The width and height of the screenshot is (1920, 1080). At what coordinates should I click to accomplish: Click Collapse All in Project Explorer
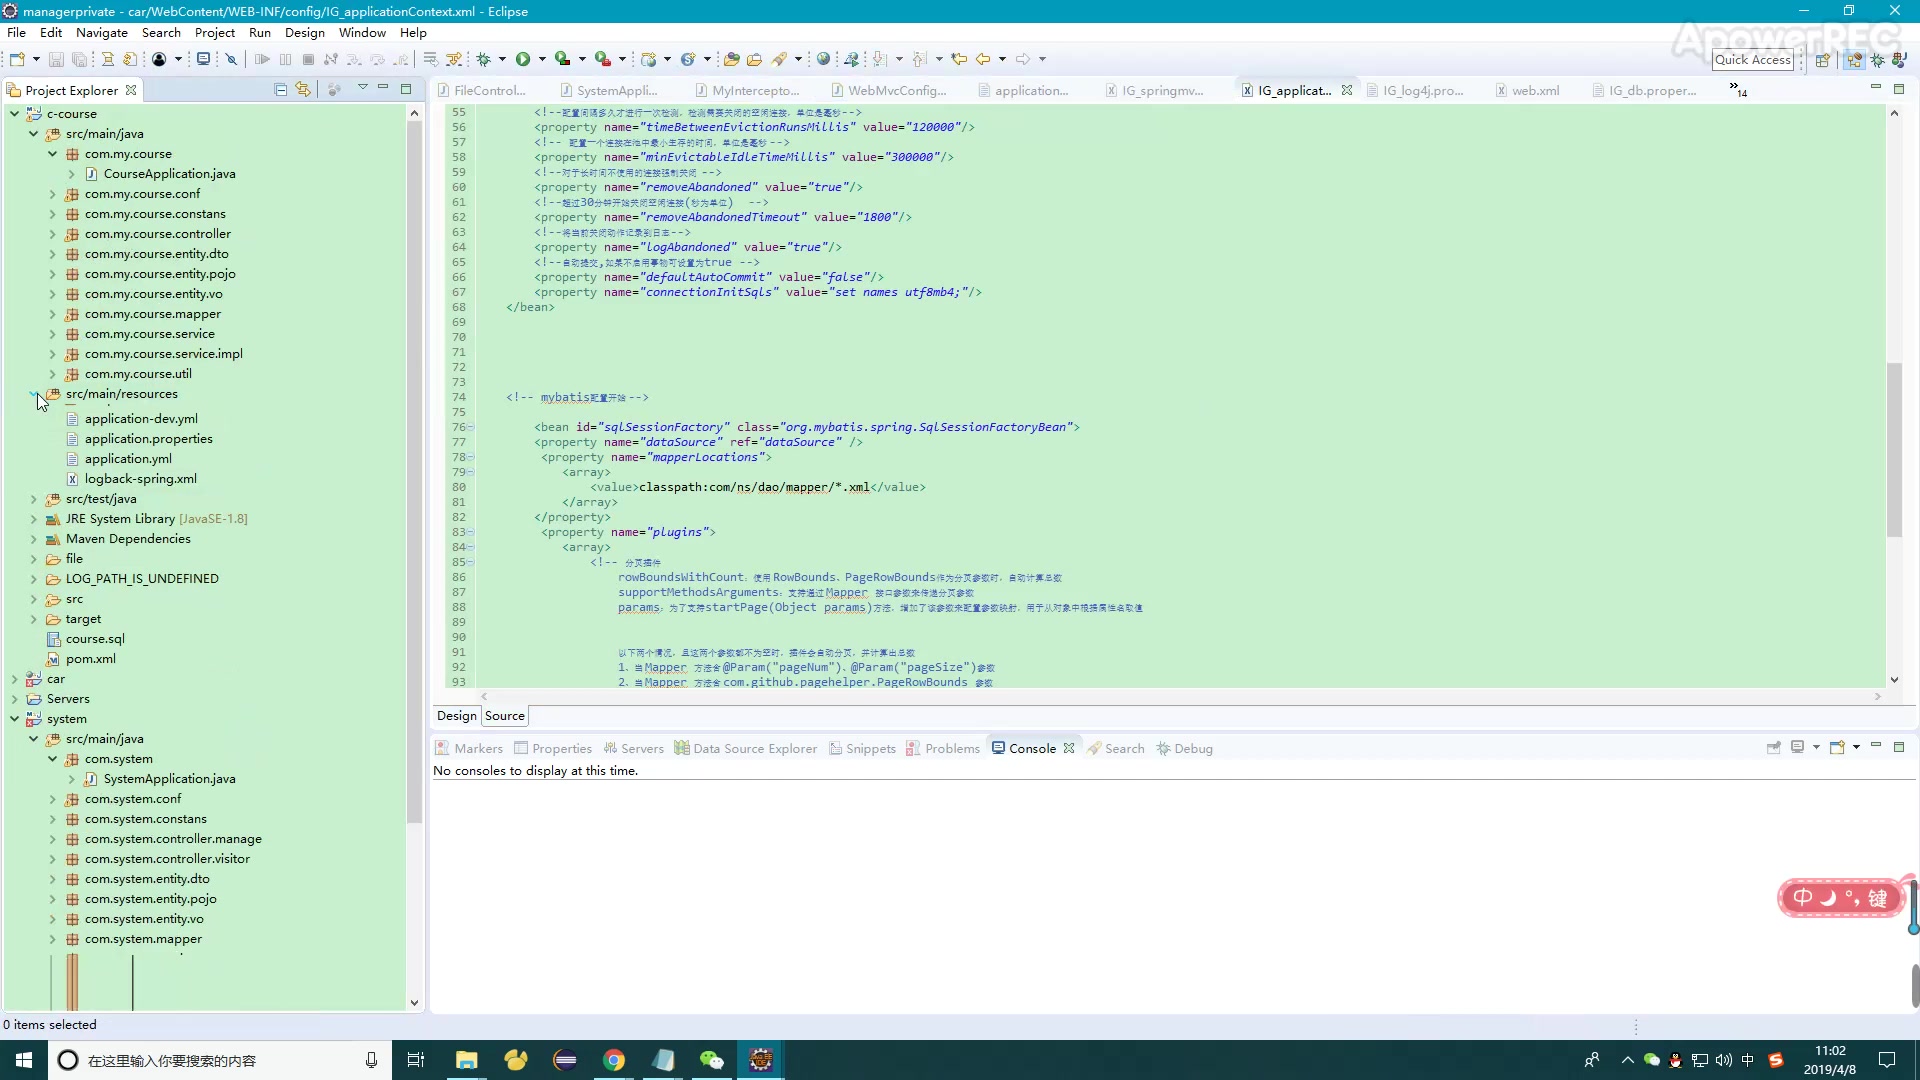(x=281, y=89)
